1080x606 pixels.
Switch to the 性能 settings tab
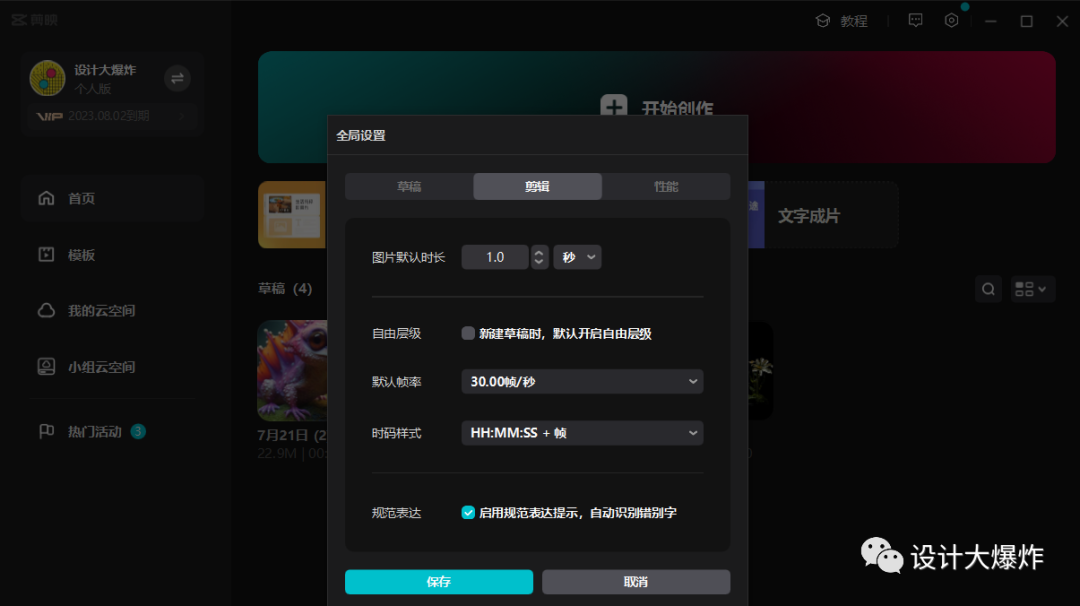click(x=666, y=186)
